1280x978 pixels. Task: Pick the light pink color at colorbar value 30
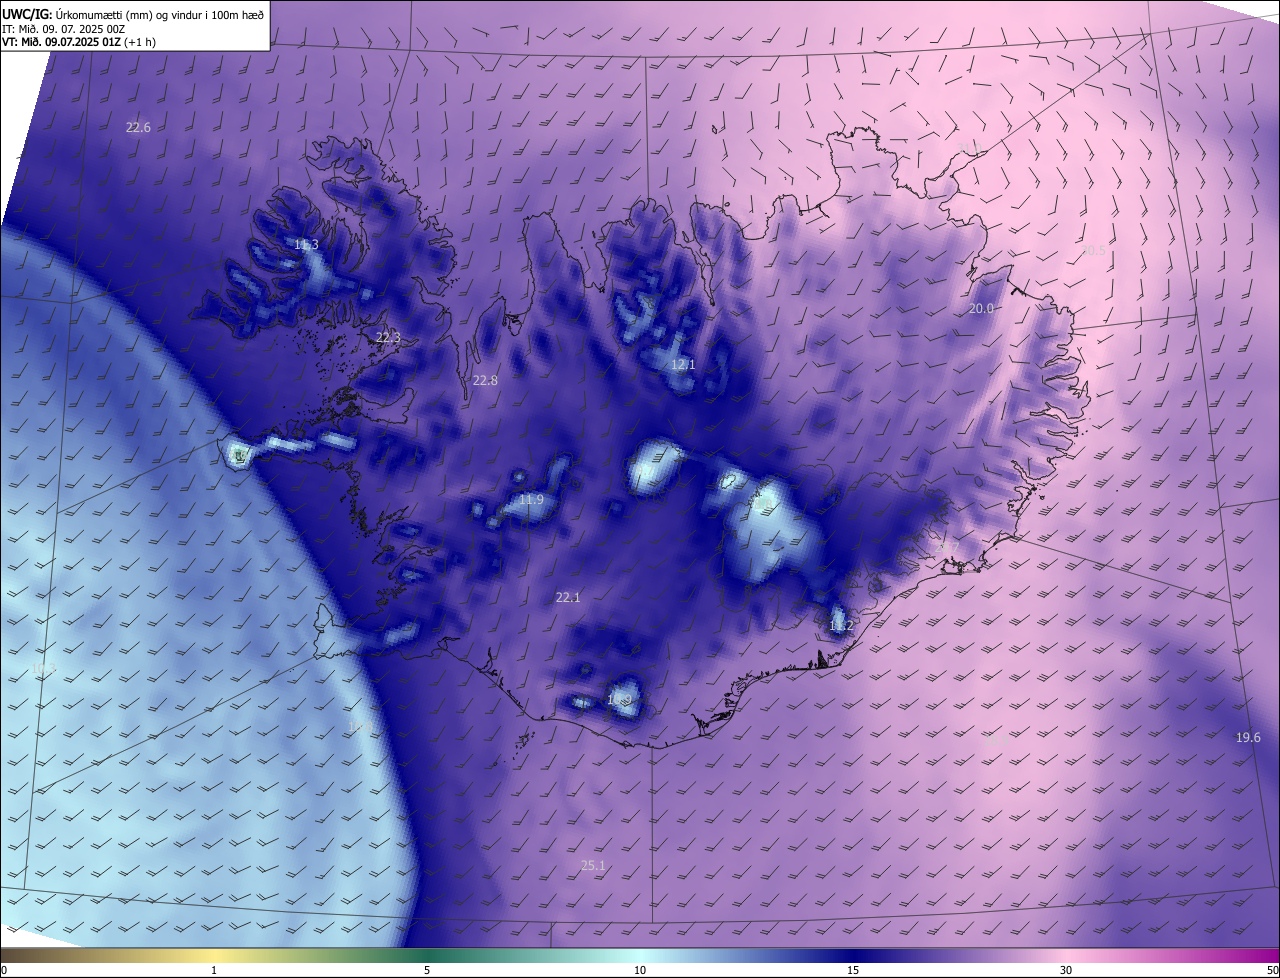click(1066, 955)
